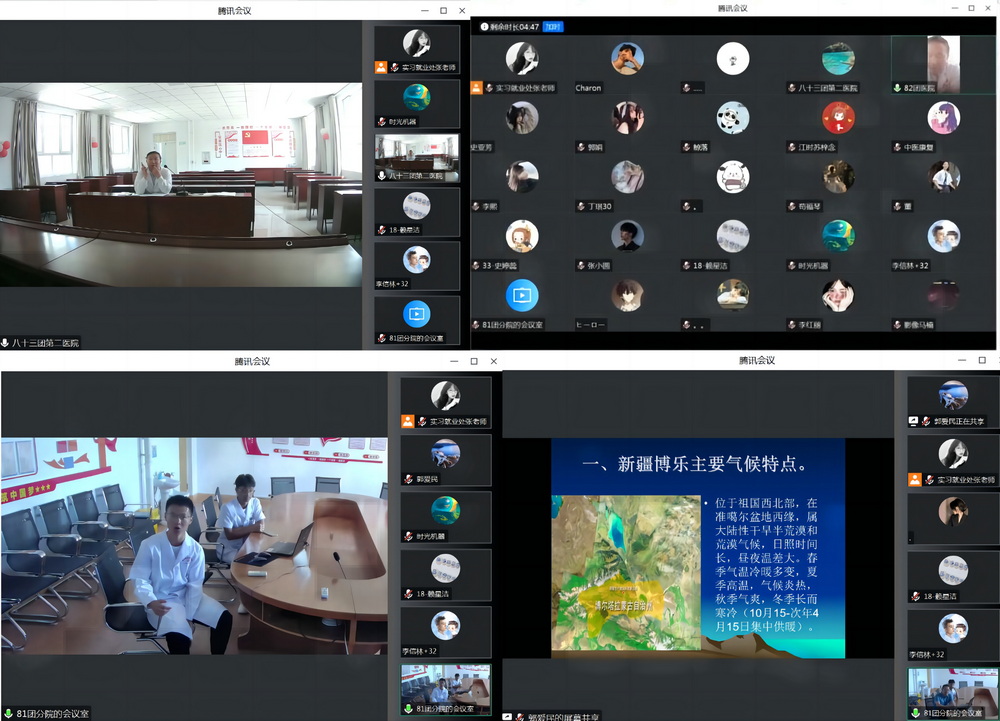Click the green audio indicator beside 82团医院

897,87
